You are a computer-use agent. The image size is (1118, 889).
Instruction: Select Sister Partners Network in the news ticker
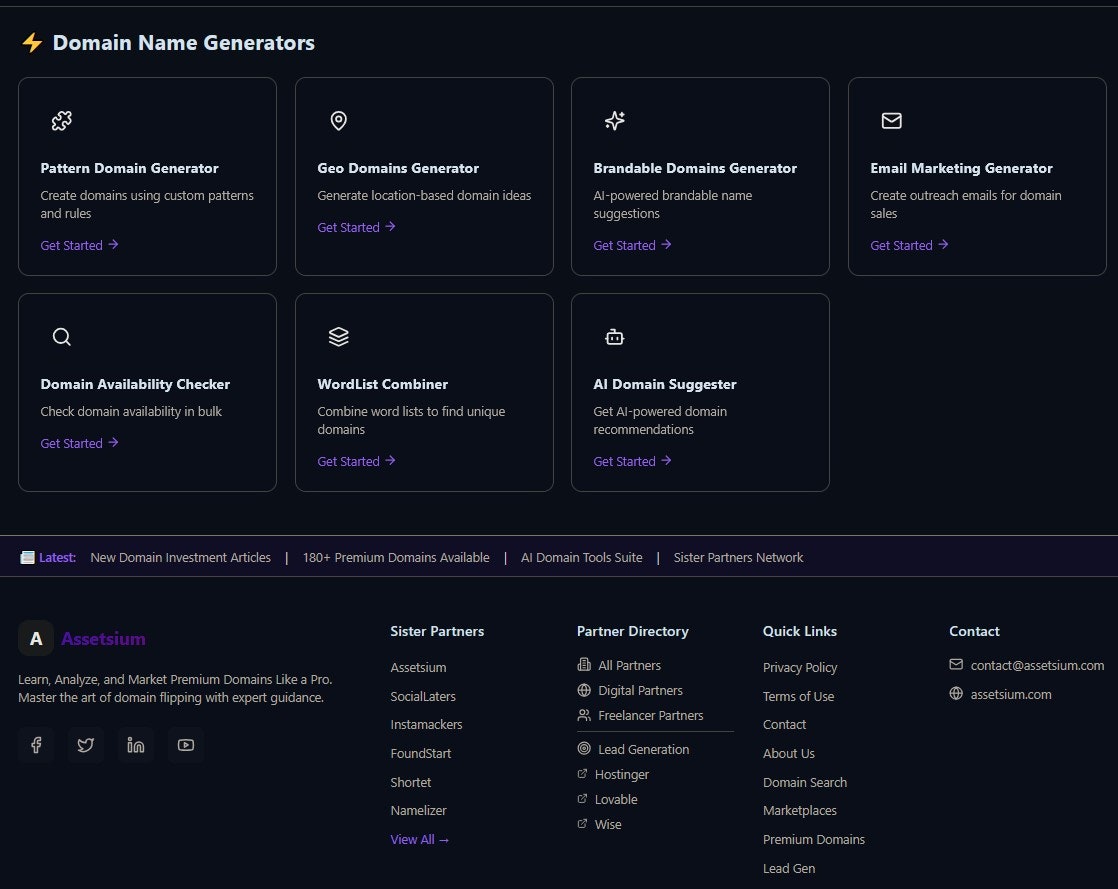[738, 557]
